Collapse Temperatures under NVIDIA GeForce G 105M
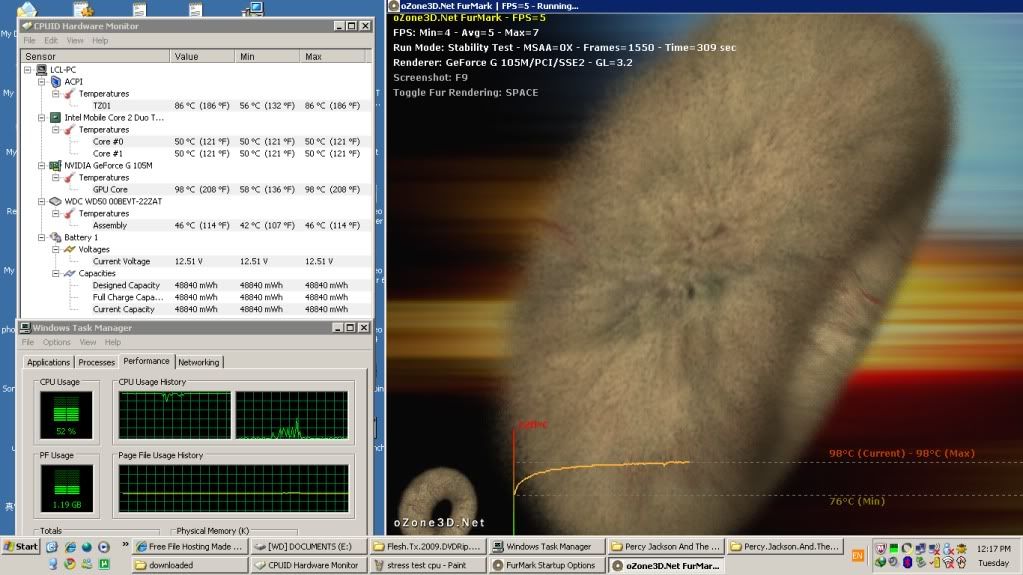Viewport: 1023px width, 575px height. (56, 178)
